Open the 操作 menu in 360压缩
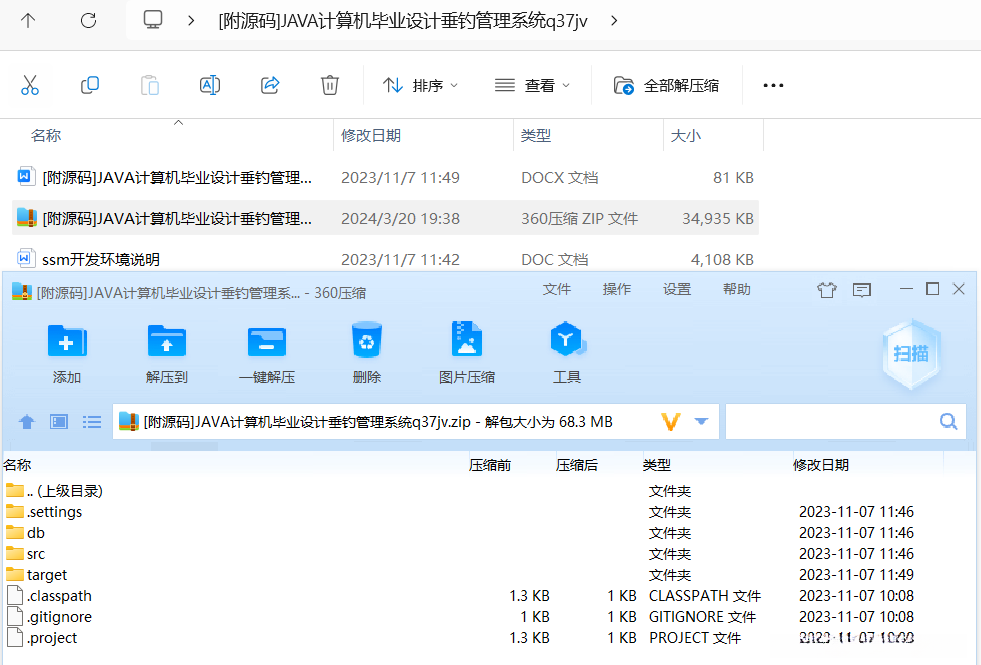This screenshot has height=665, width=981. click(x=617, y=289)
